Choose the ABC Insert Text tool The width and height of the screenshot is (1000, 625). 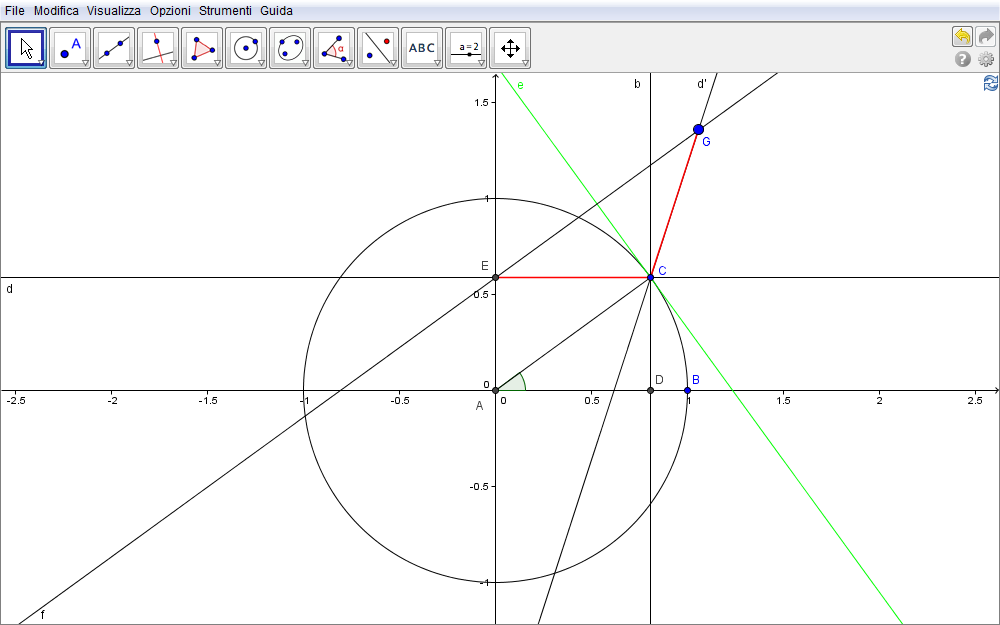click(x=422, y=47)
